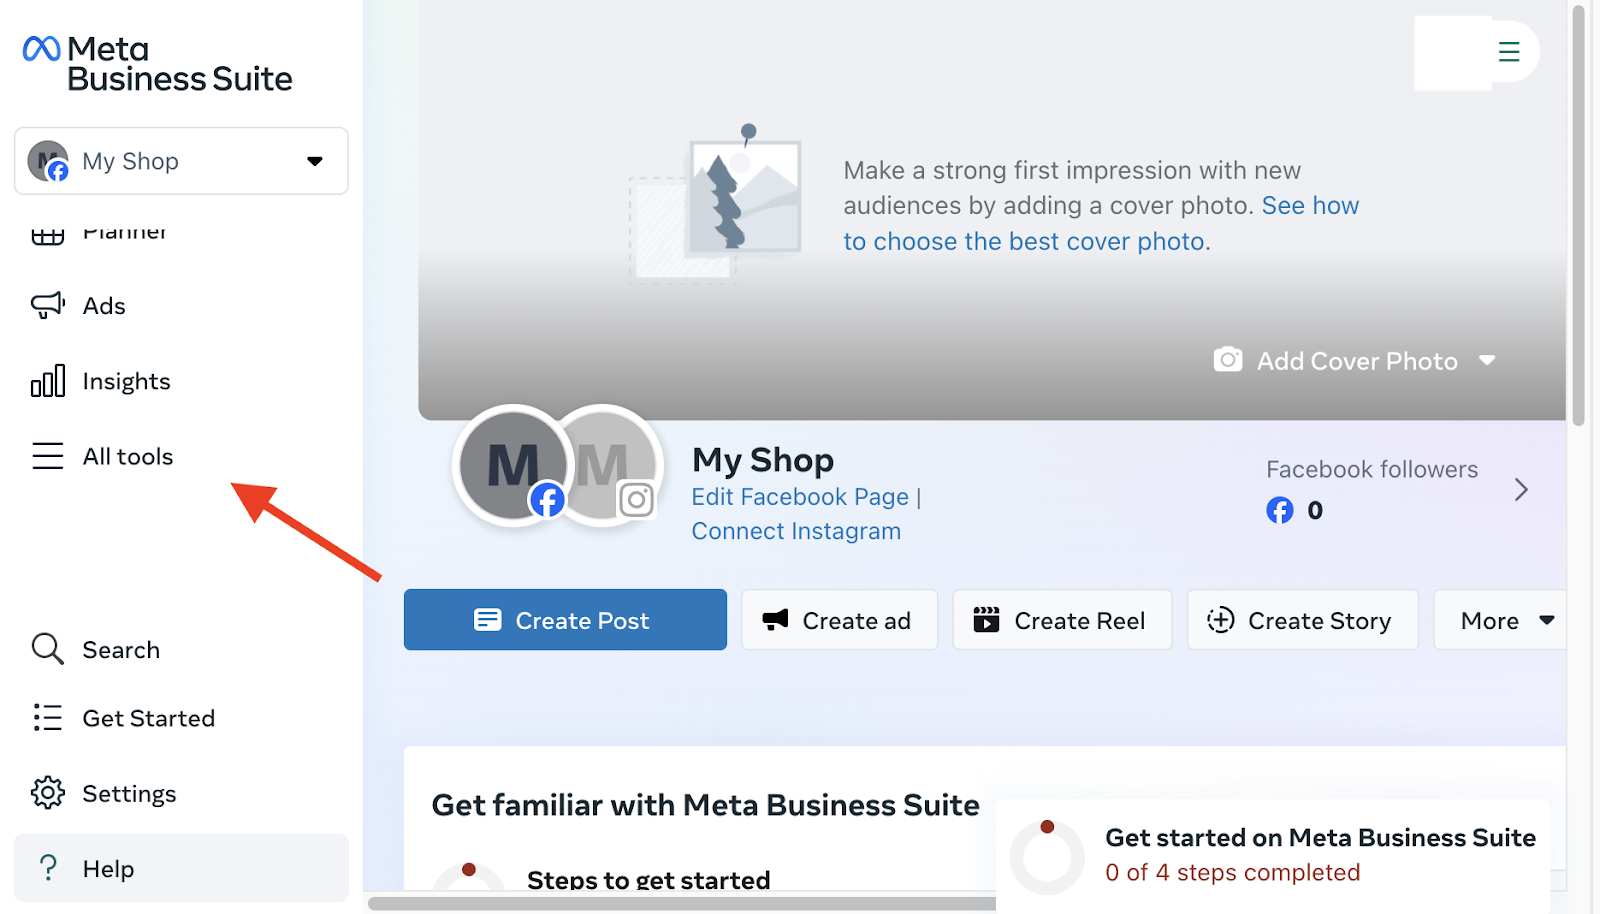This screenshot has height=914, width=1600.
Task: Click the clapperboard icon in Create Reel
Action: [x=986, y=620]
